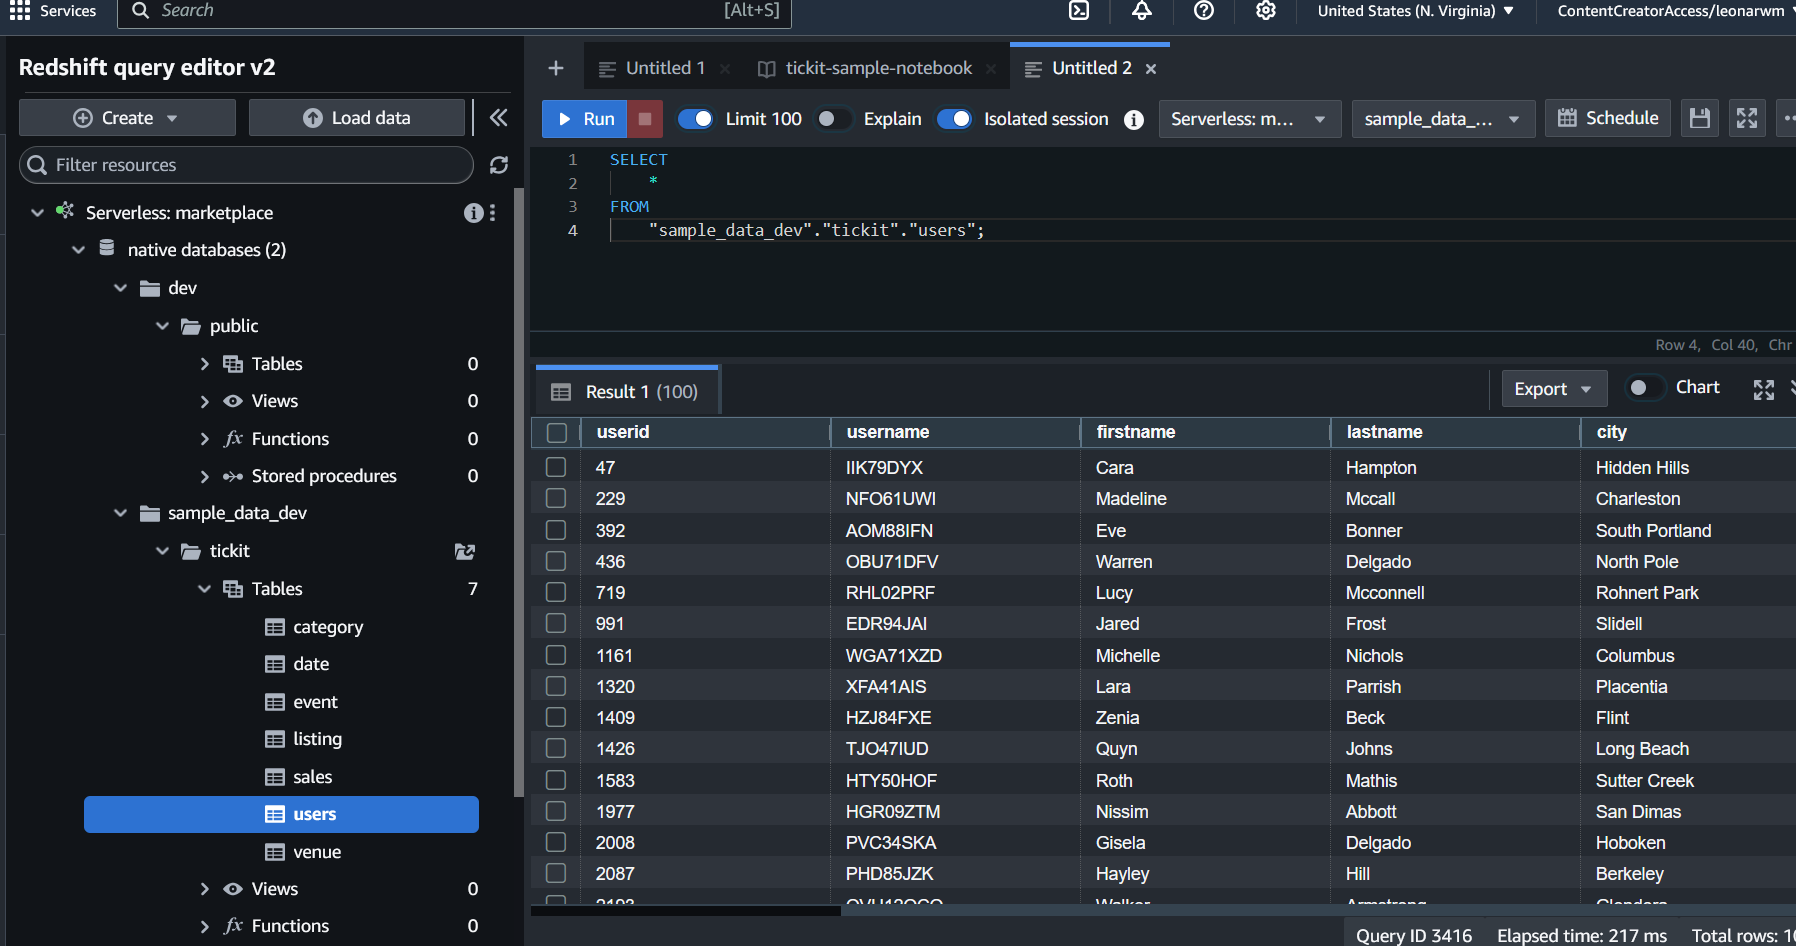Click the Save query disk icon
This screenshot has width=1796, height=946.
1699,118
